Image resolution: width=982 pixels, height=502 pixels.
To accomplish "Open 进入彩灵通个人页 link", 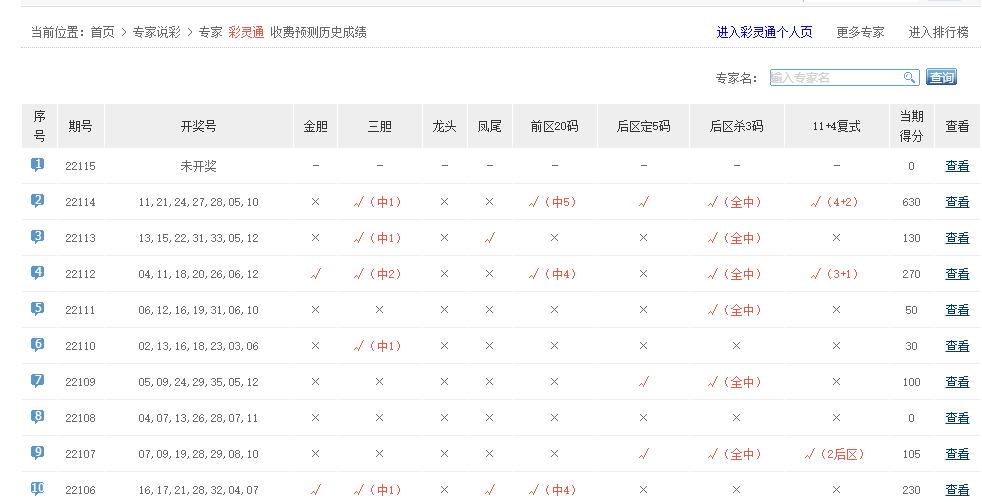I will (766, 32).
